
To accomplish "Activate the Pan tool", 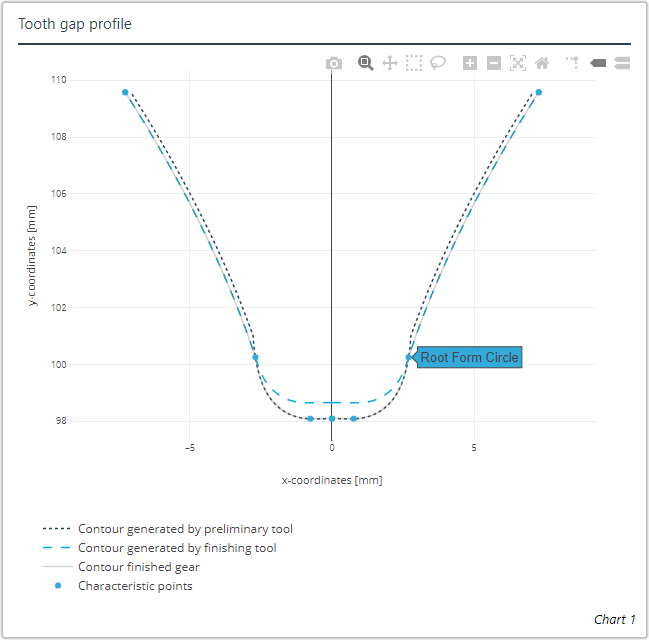I will click(x=390, y=63).
